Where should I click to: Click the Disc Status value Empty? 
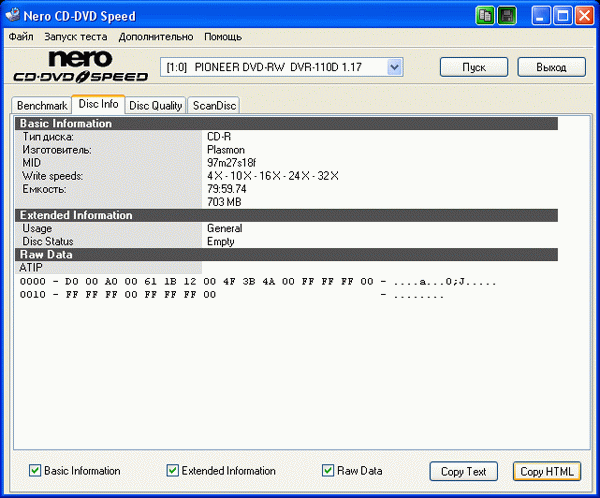click(220, 241)
